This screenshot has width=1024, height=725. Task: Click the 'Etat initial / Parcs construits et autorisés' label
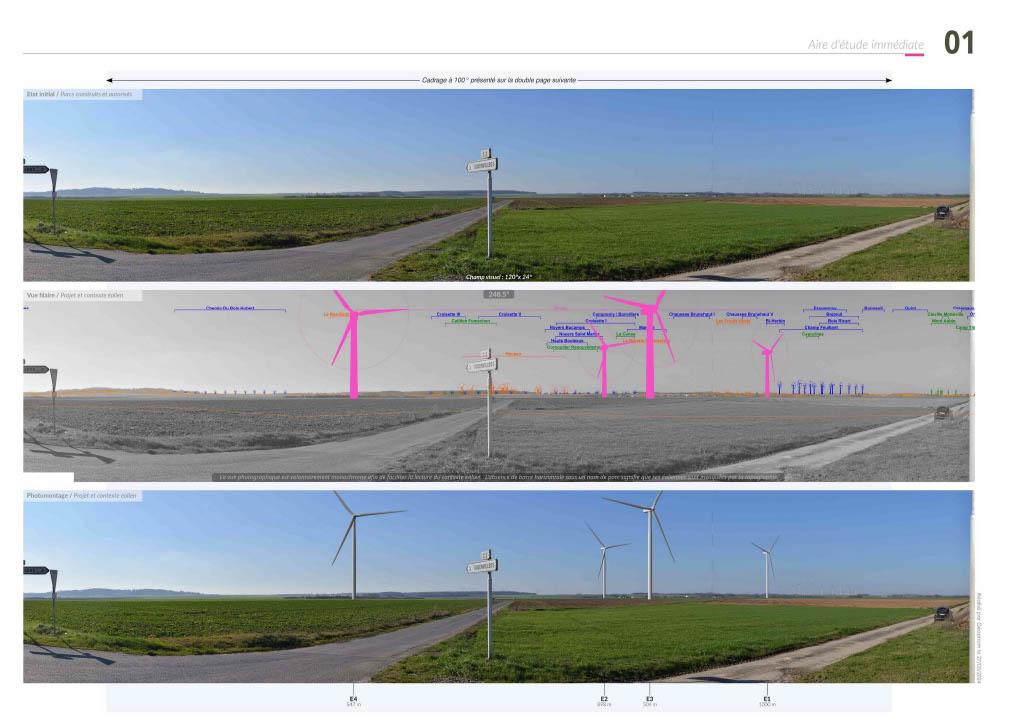pyautogui.click(x=80, y=94)
